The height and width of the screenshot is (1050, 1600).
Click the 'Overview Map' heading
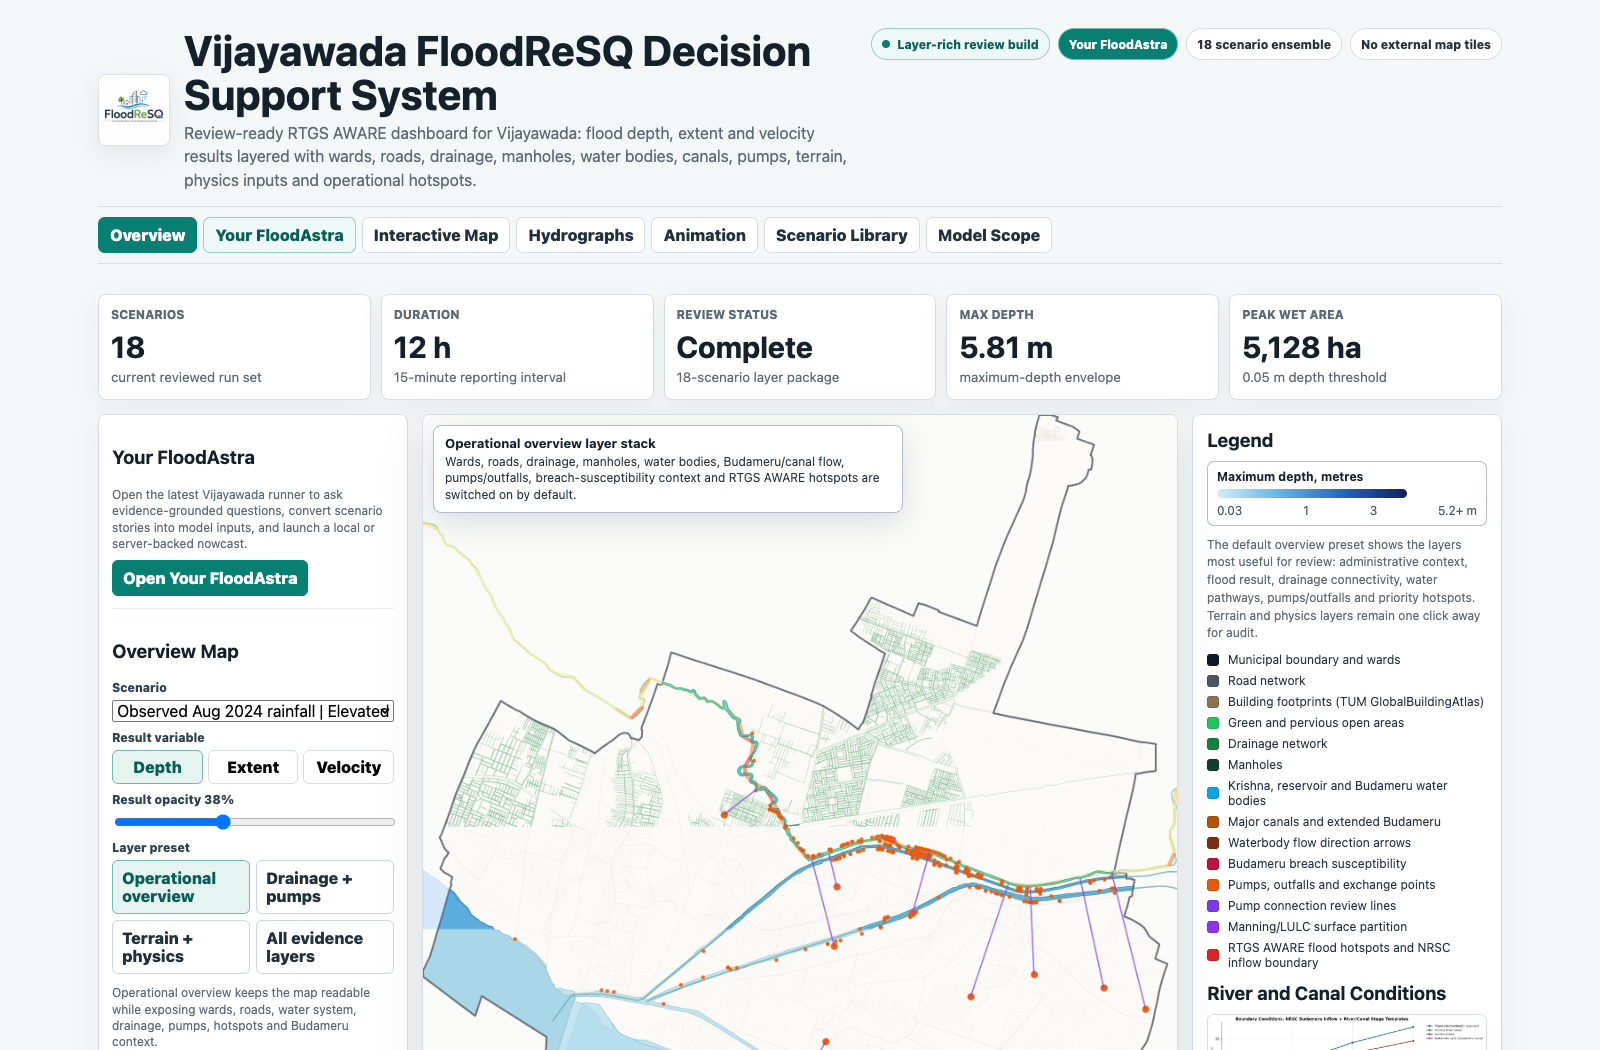click(x=175, y=652)
